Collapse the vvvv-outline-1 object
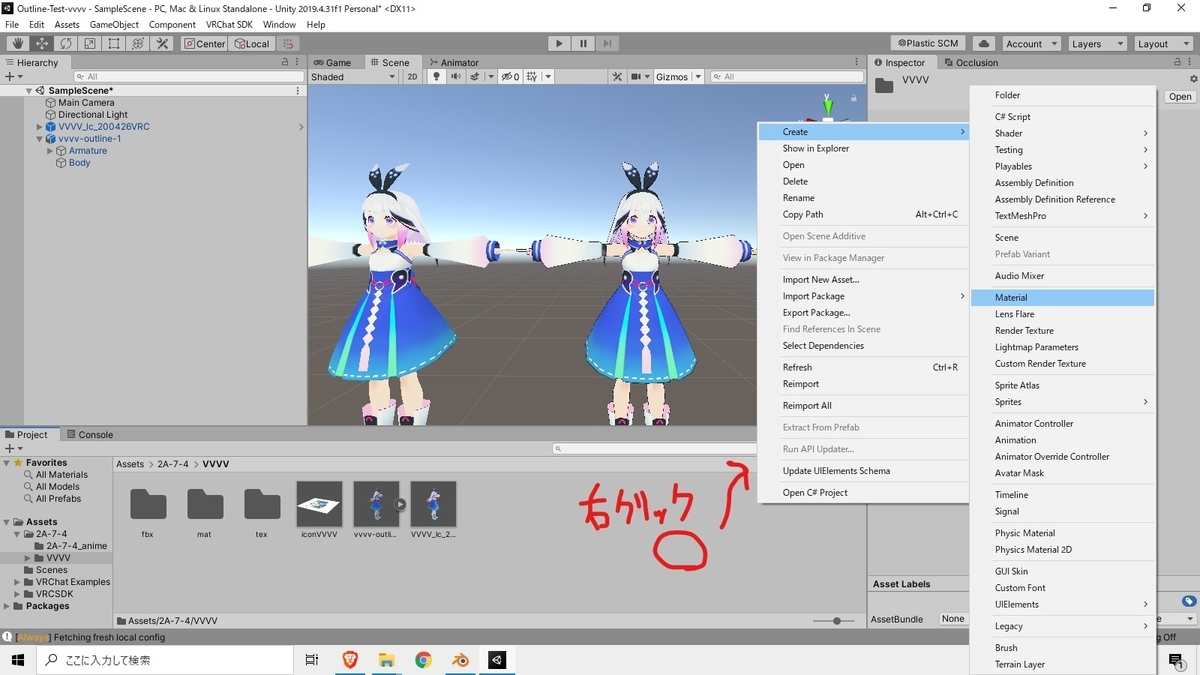This screenshot has width=1200, height=675. tap(39, 139)
